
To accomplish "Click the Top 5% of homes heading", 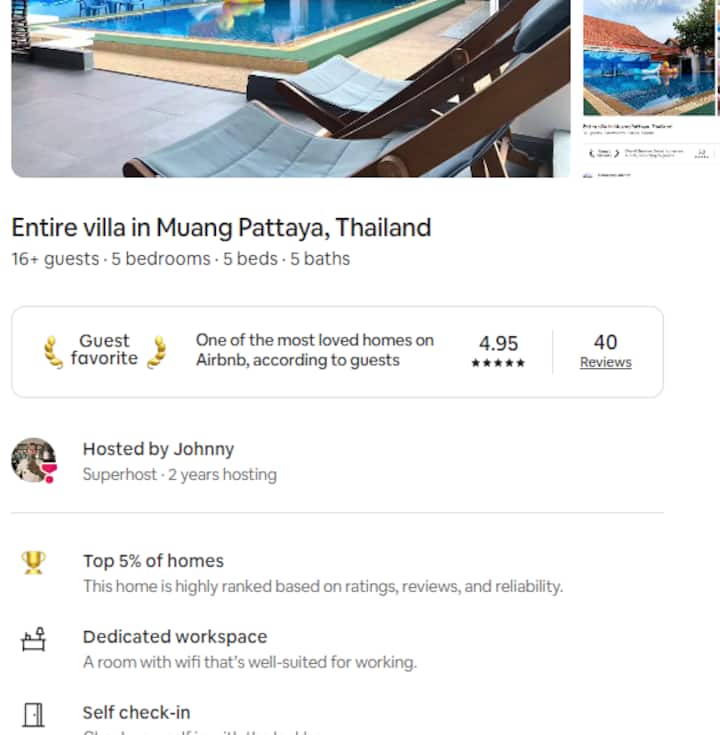I will [153, 561].
